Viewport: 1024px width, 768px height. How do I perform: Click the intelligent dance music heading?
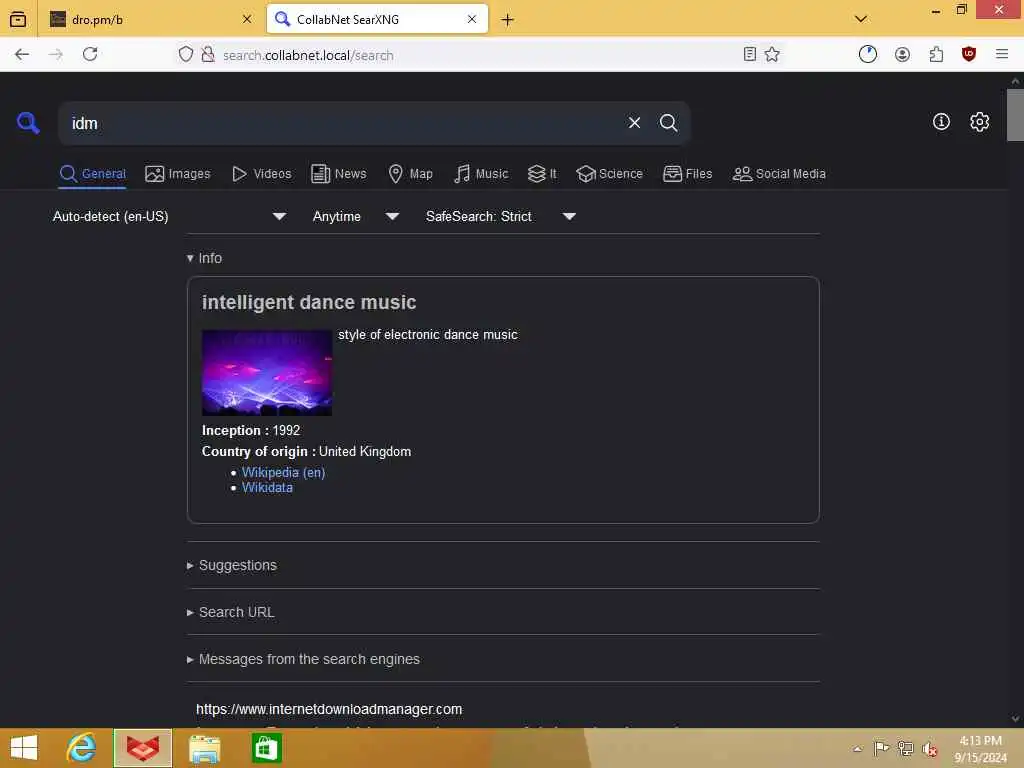(x=309, y=302)
